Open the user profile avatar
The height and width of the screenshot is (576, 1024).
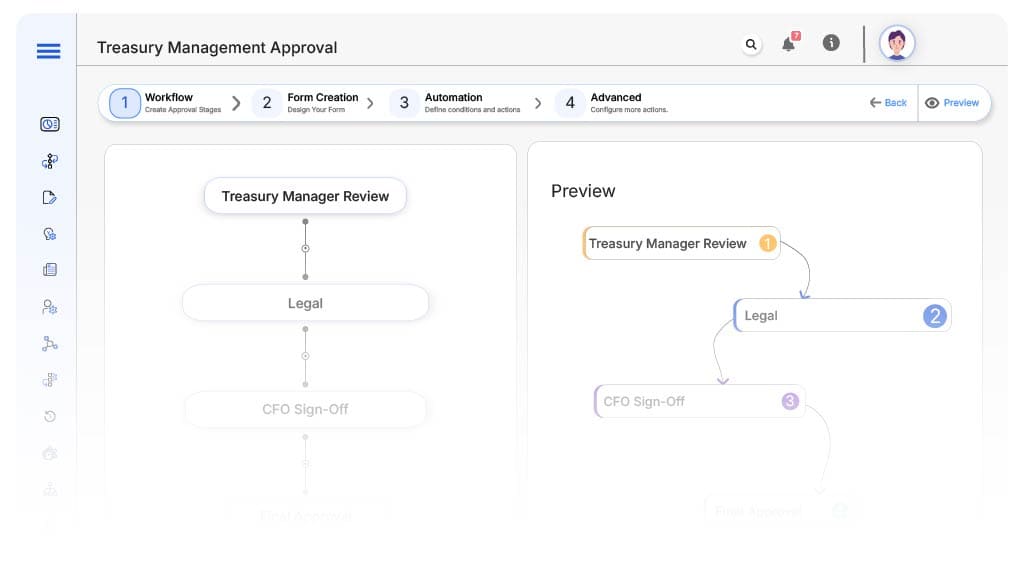[x=897, y=43]
